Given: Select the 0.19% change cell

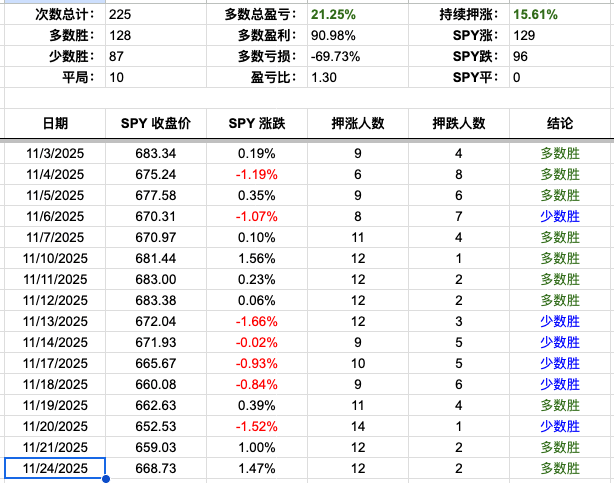Looking at the screenshot, I should click(x=256, y=153).
